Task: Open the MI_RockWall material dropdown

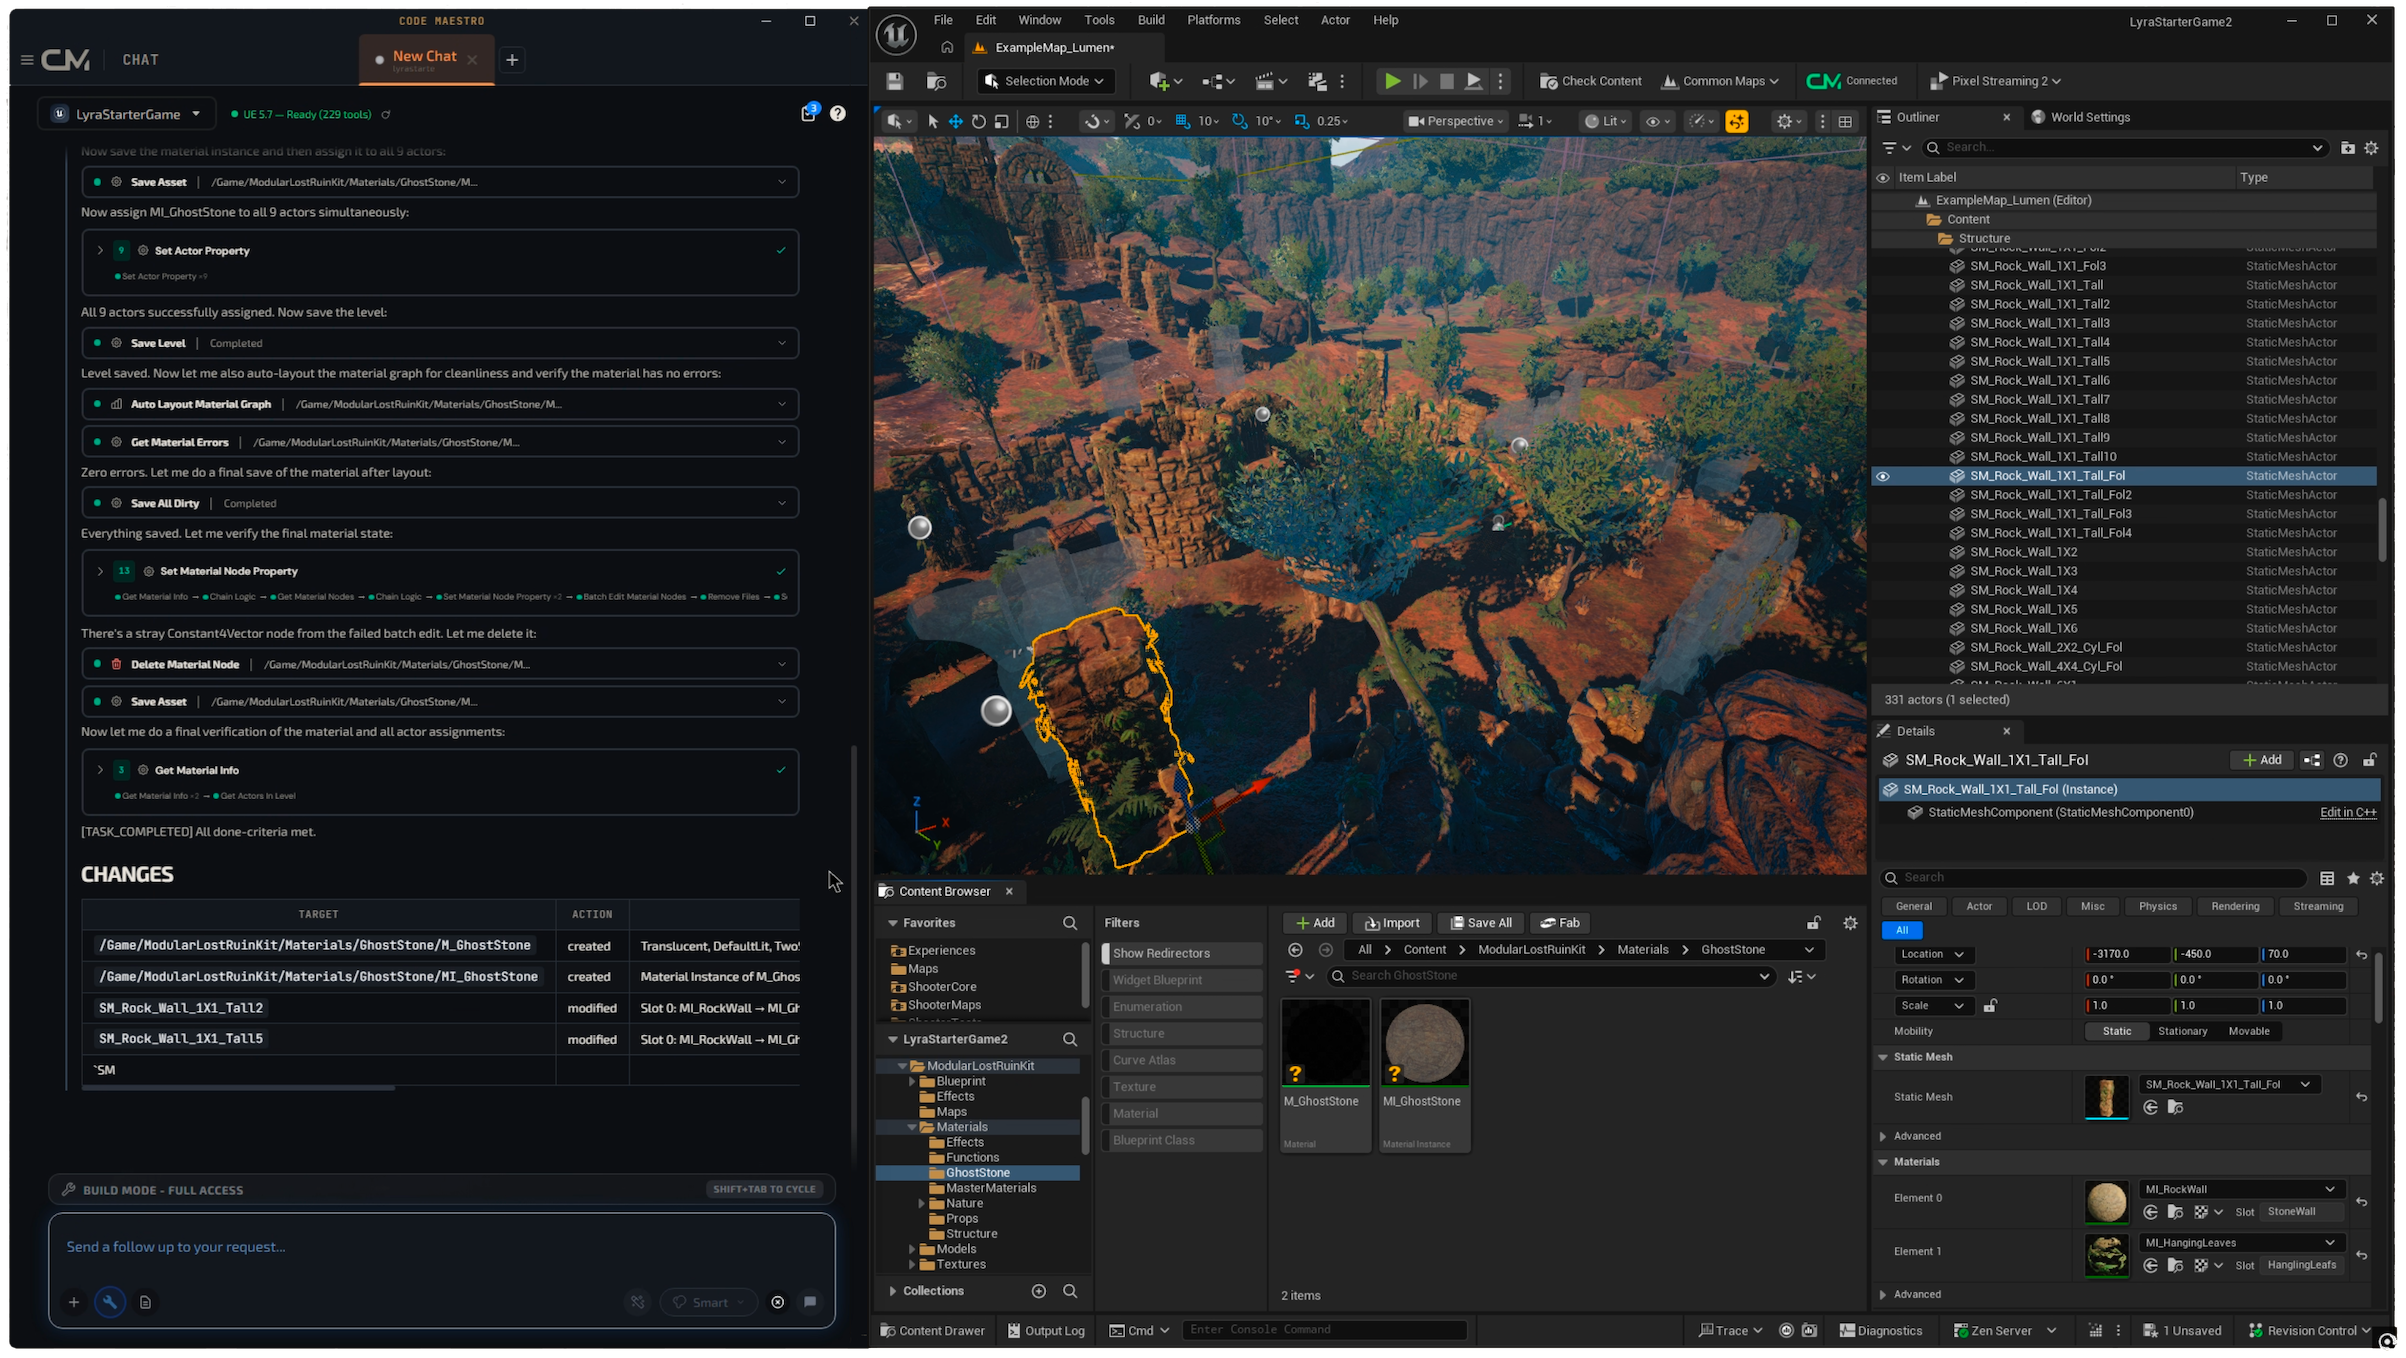Action: click(2240, 1189)
